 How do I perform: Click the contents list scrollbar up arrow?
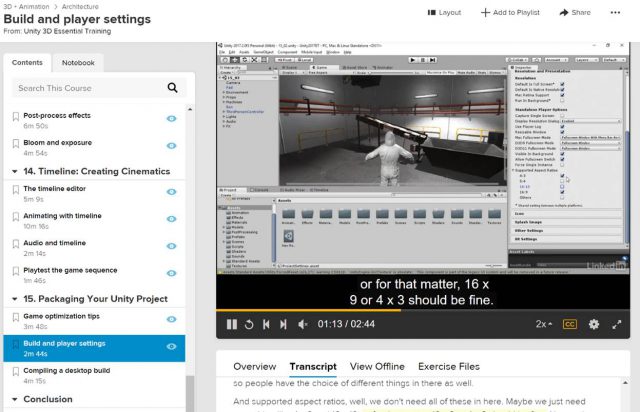[x=190, y=109]
